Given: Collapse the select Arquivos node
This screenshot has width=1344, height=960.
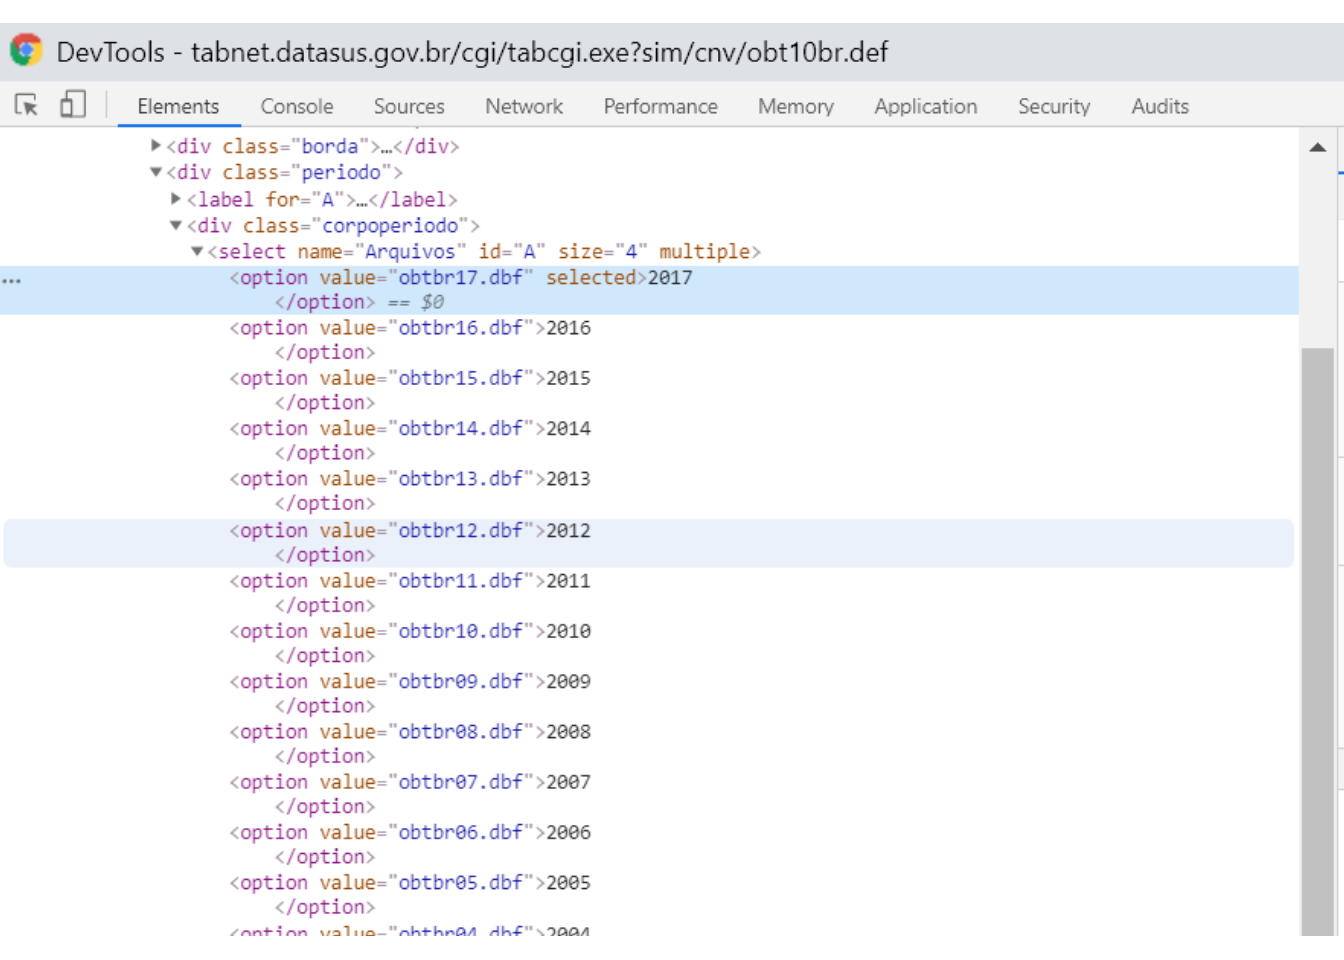Looking at the screenshot, I should (197, 251).
